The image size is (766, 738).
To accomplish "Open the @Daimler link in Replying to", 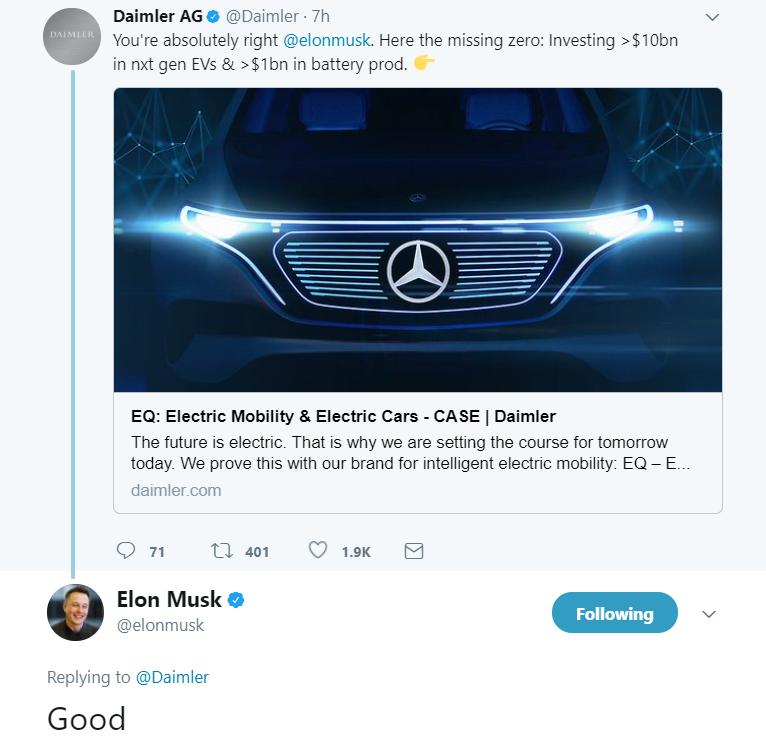I will click(x=172, y=677).
